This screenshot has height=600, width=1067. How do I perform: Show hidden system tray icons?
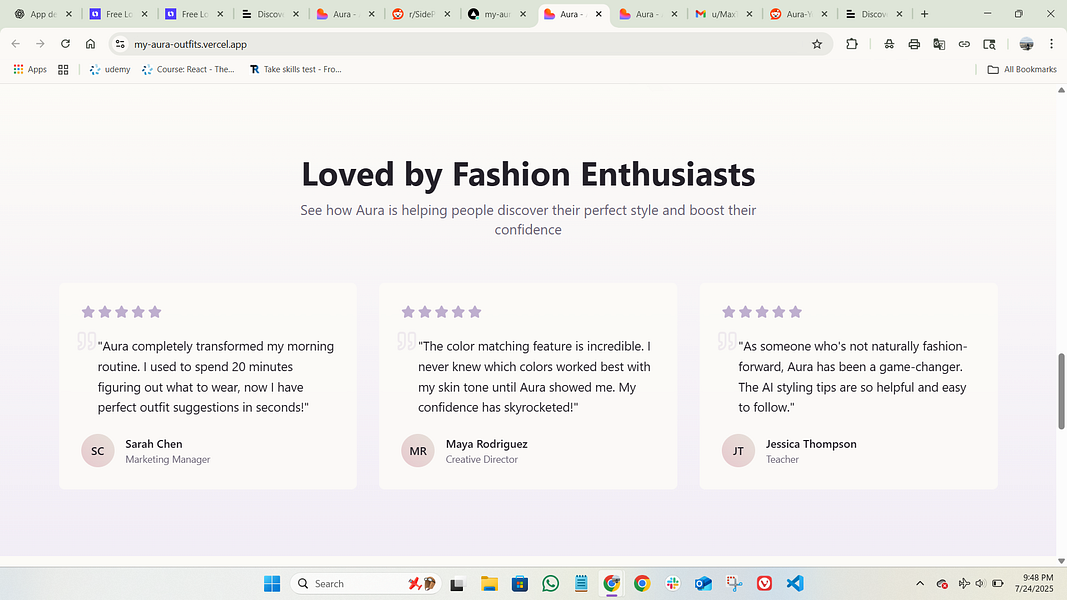[919, 583]
